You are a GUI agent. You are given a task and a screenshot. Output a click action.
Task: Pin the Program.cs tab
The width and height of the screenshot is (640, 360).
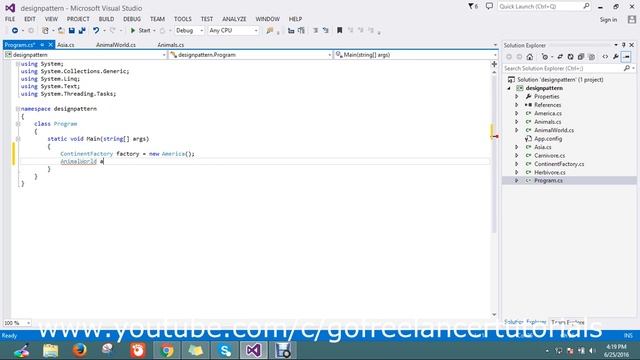(x=42, y=45)
